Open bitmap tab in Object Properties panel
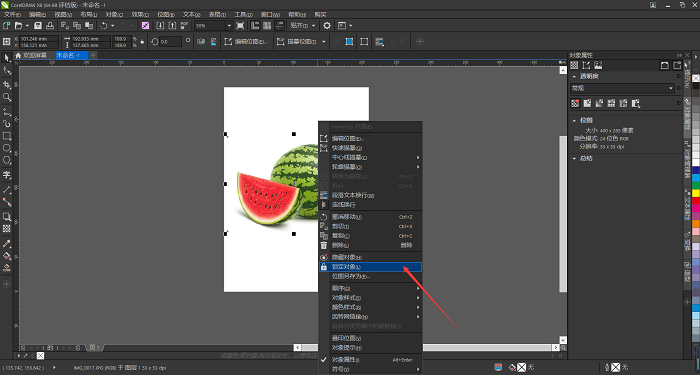700x375 pixels. tap(598, 66)
